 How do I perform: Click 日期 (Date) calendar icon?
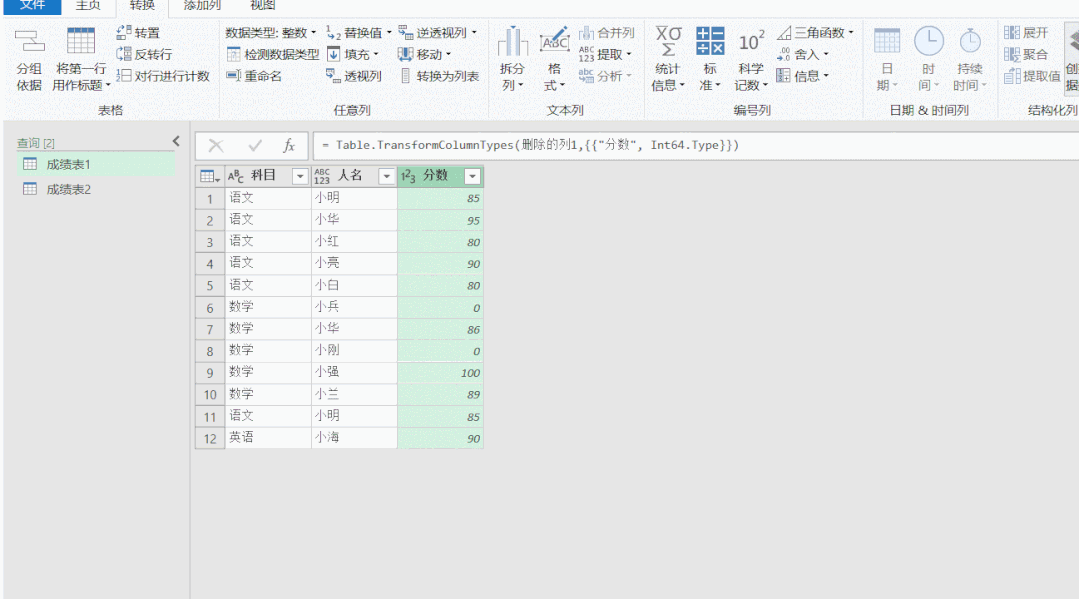pyautogui.click(x=887, y=41)
